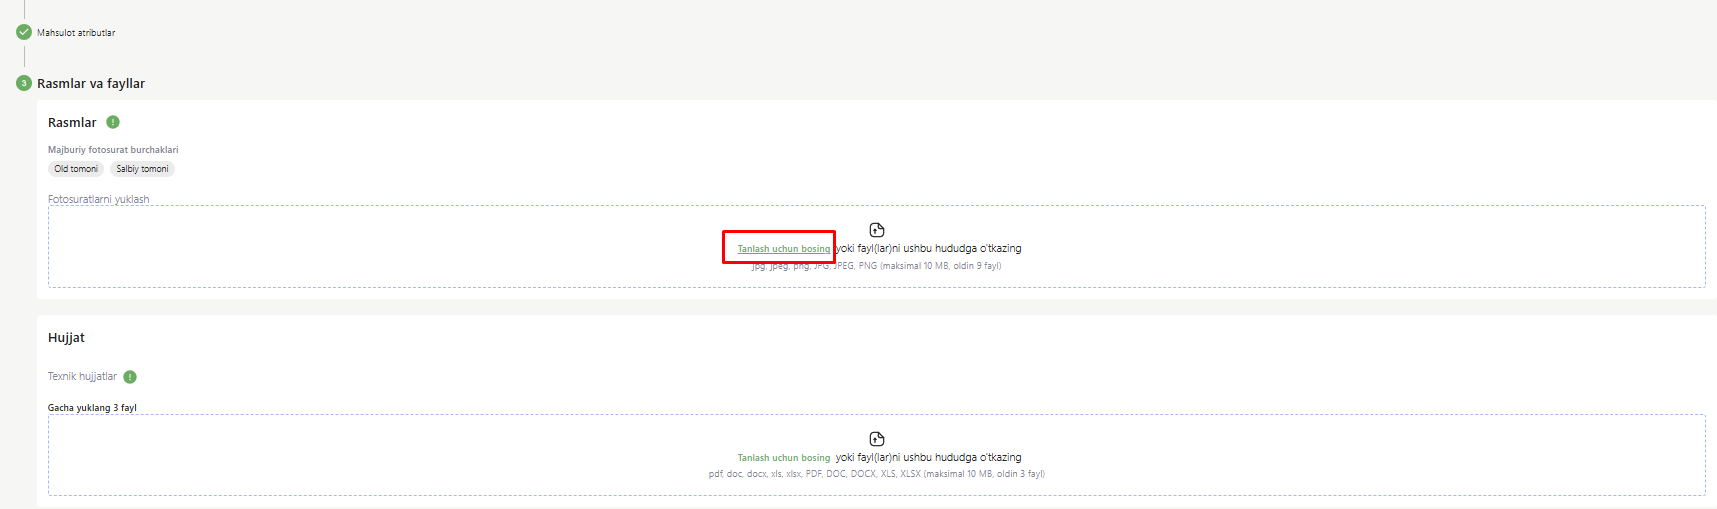
Task: Click 'Tanlash uchun bosing' link for photos
Action: click(784, 249)
